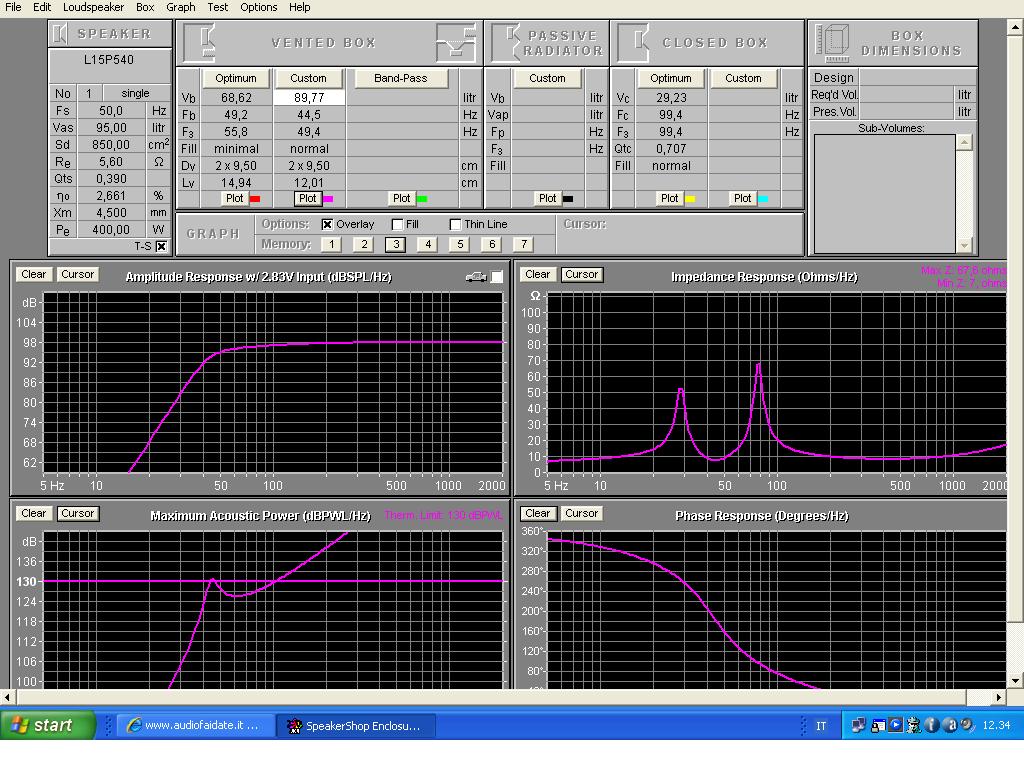Clear the Maximum Acoustic Power graph
The image size is (1024, 768).
point(33,514)
